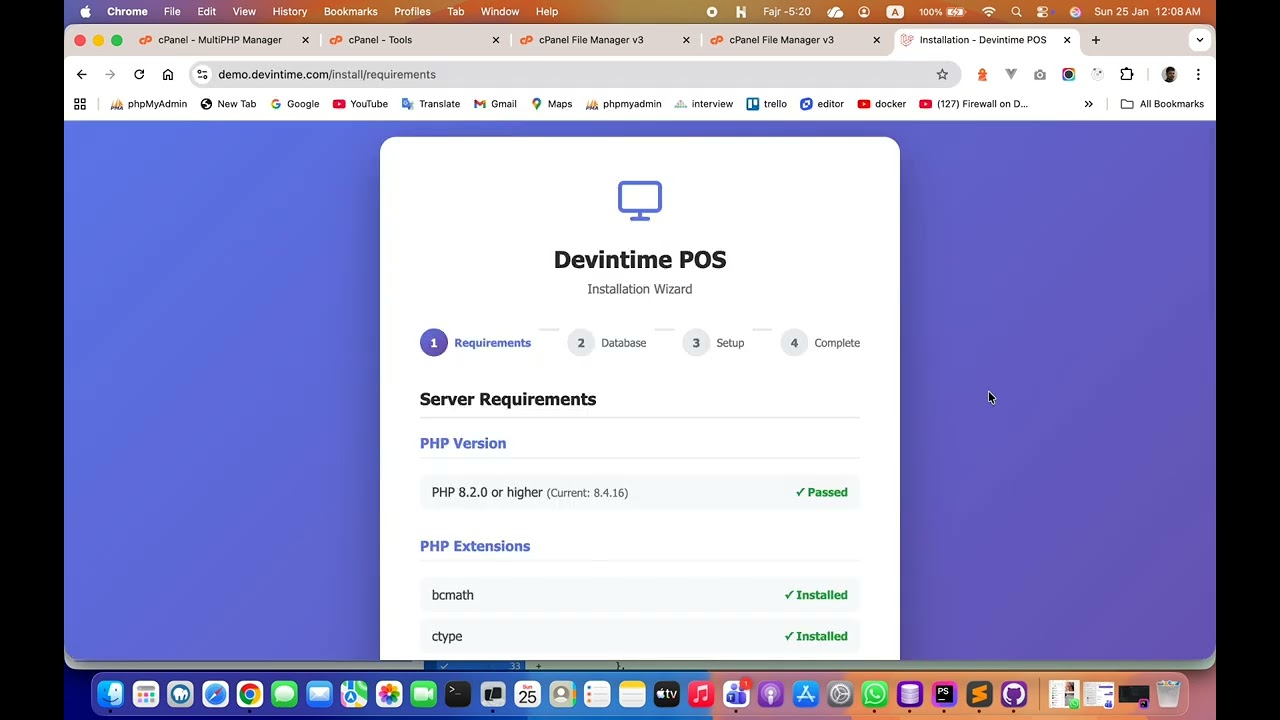This screenshot has height=720, width=1280.
Task: Open the Extensions puzzle-piece menu
Action: click(x=1127, y=74)
